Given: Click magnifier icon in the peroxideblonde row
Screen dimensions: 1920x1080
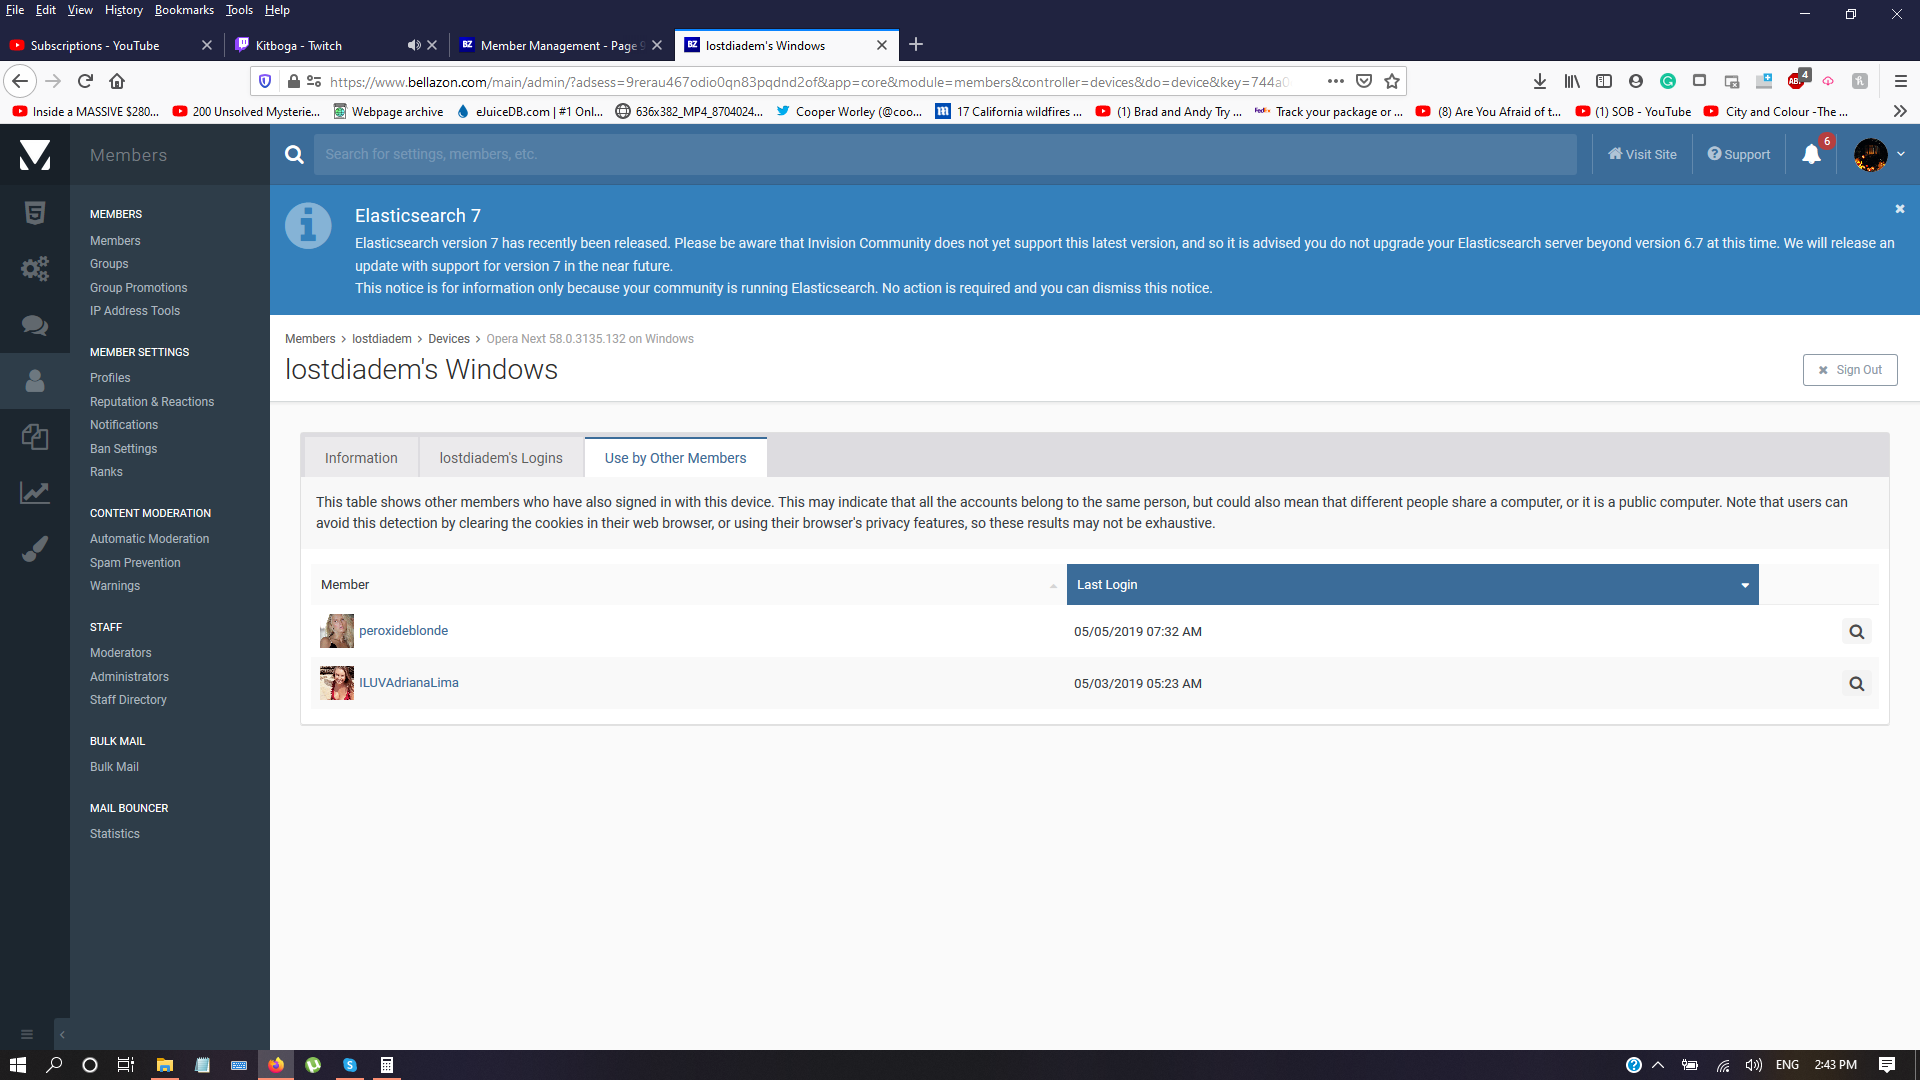Looking at the screenshot, I should [1856, 632].
